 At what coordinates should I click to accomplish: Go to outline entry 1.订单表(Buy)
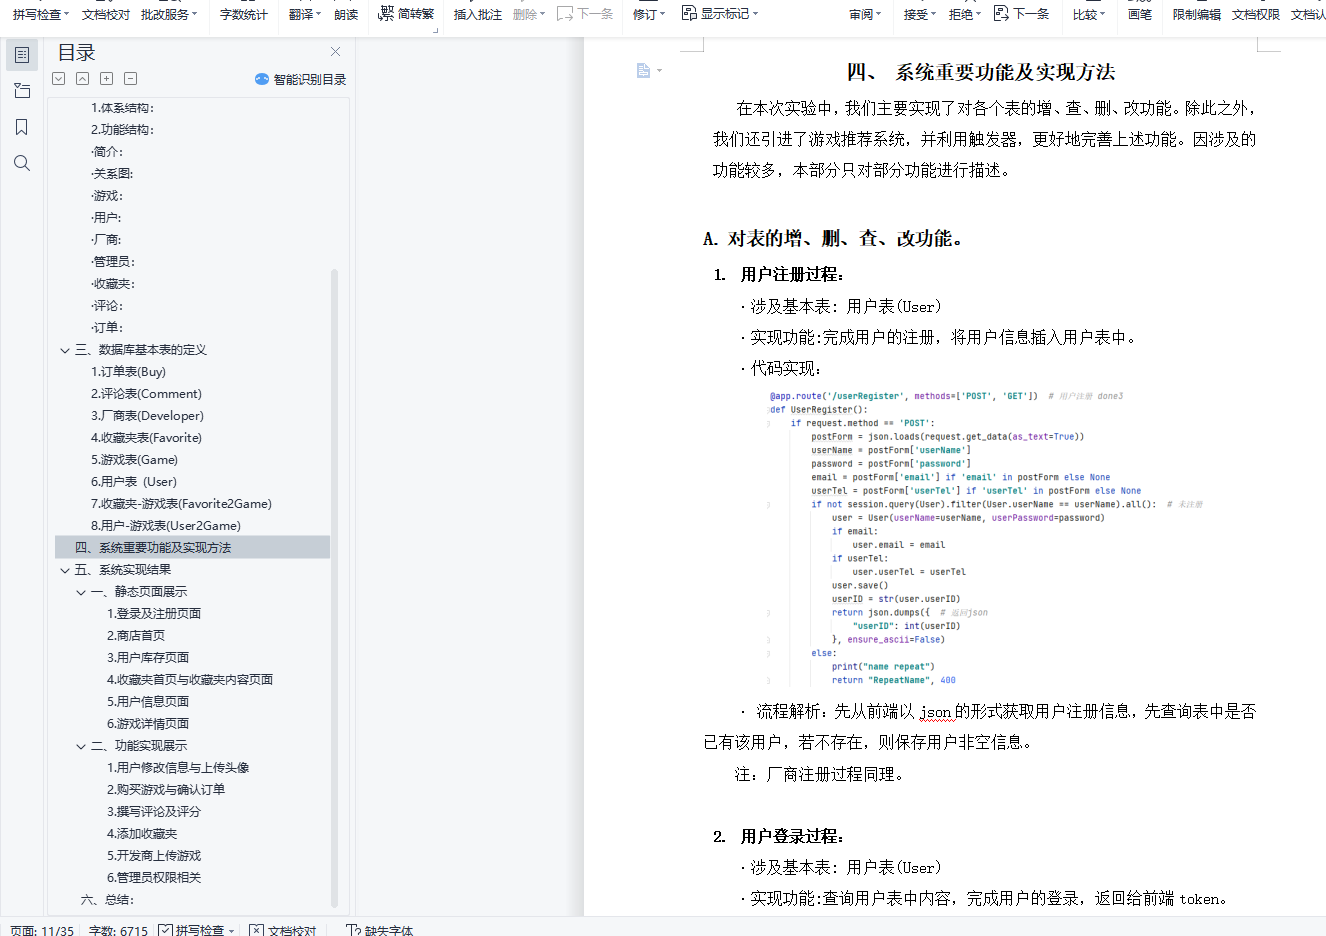[x=129, y=372]
